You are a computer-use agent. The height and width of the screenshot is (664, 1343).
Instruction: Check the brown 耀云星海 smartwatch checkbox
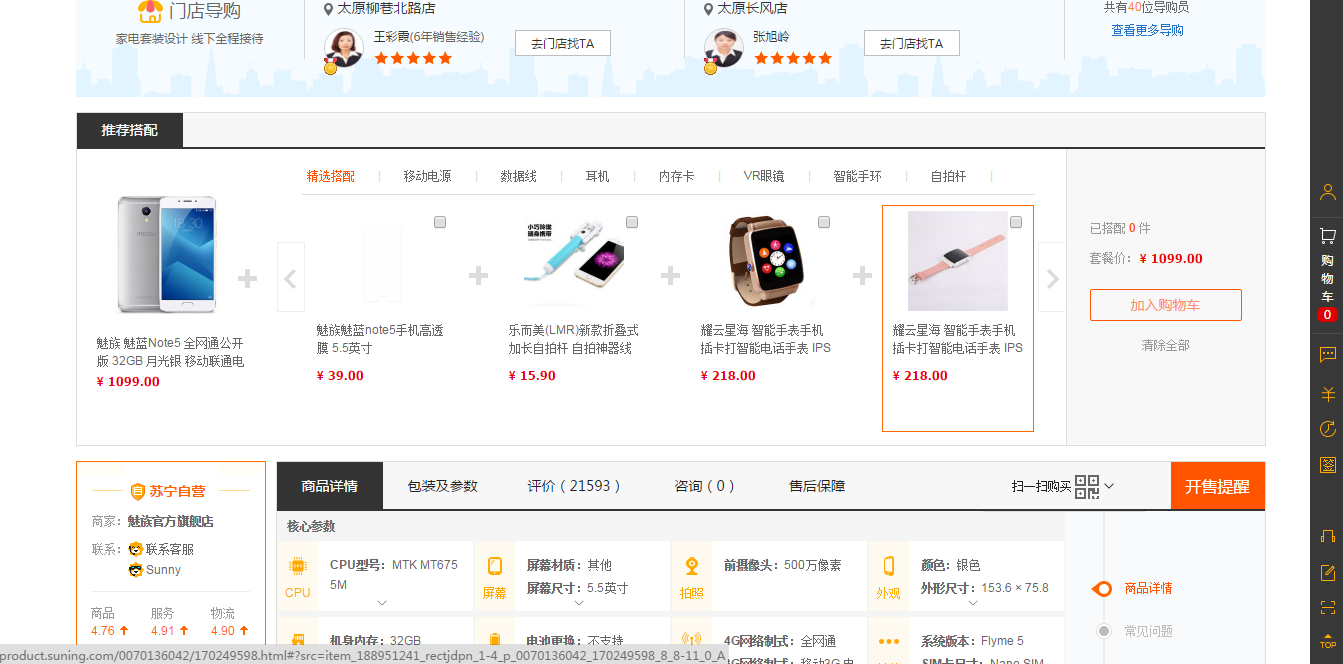point(824,222)
